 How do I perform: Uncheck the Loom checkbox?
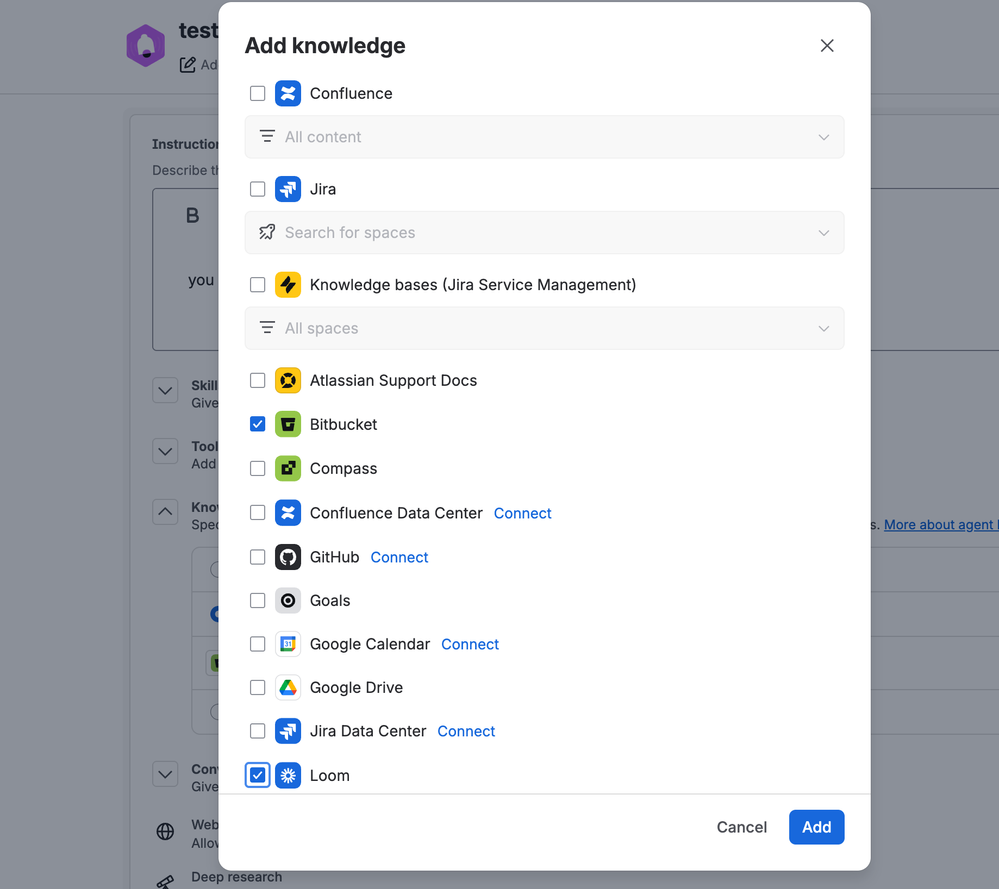point(257,775)
